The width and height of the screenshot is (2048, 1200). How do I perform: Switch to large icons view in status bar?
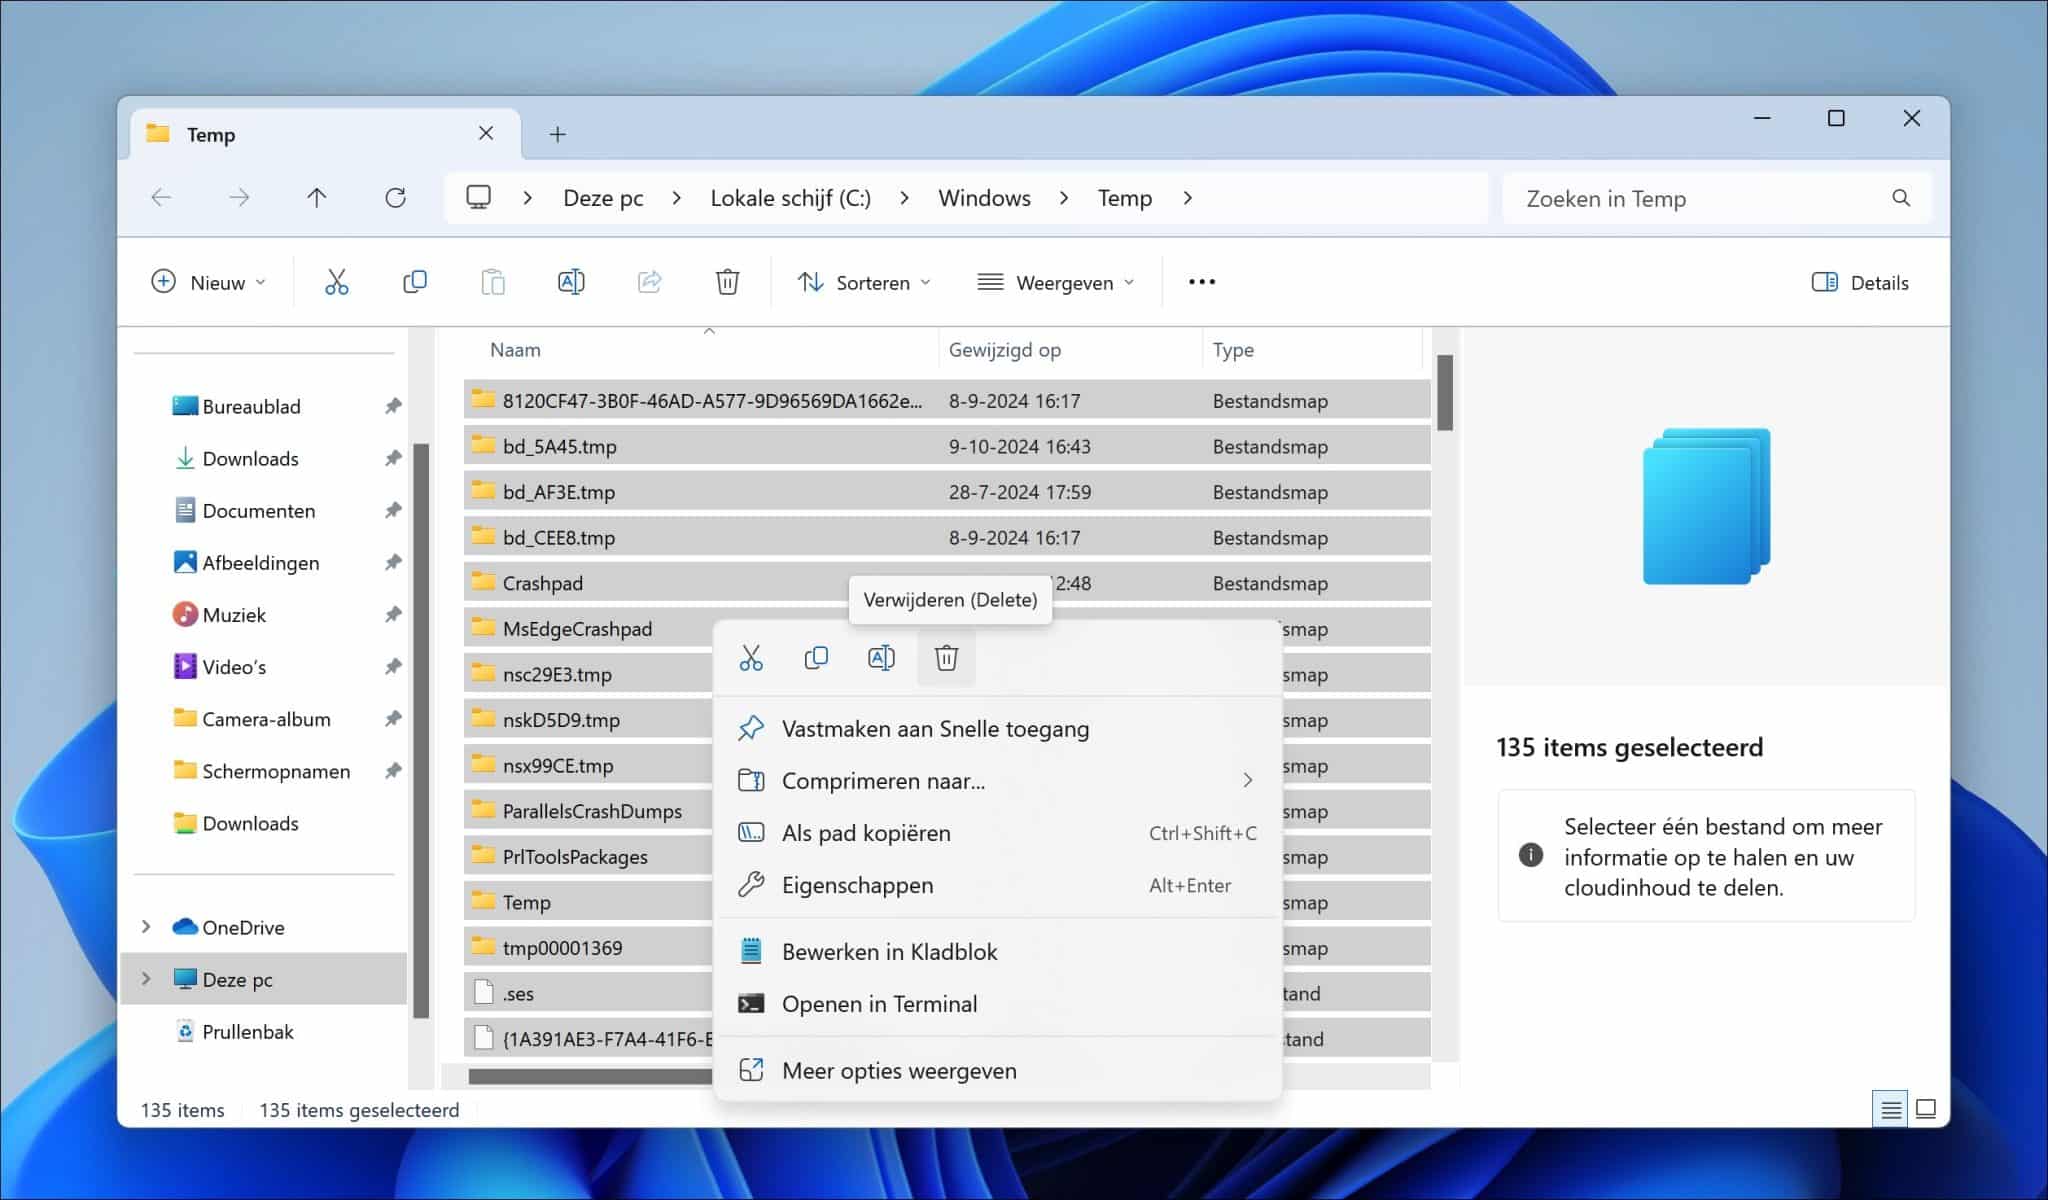coord(1925,1109)
